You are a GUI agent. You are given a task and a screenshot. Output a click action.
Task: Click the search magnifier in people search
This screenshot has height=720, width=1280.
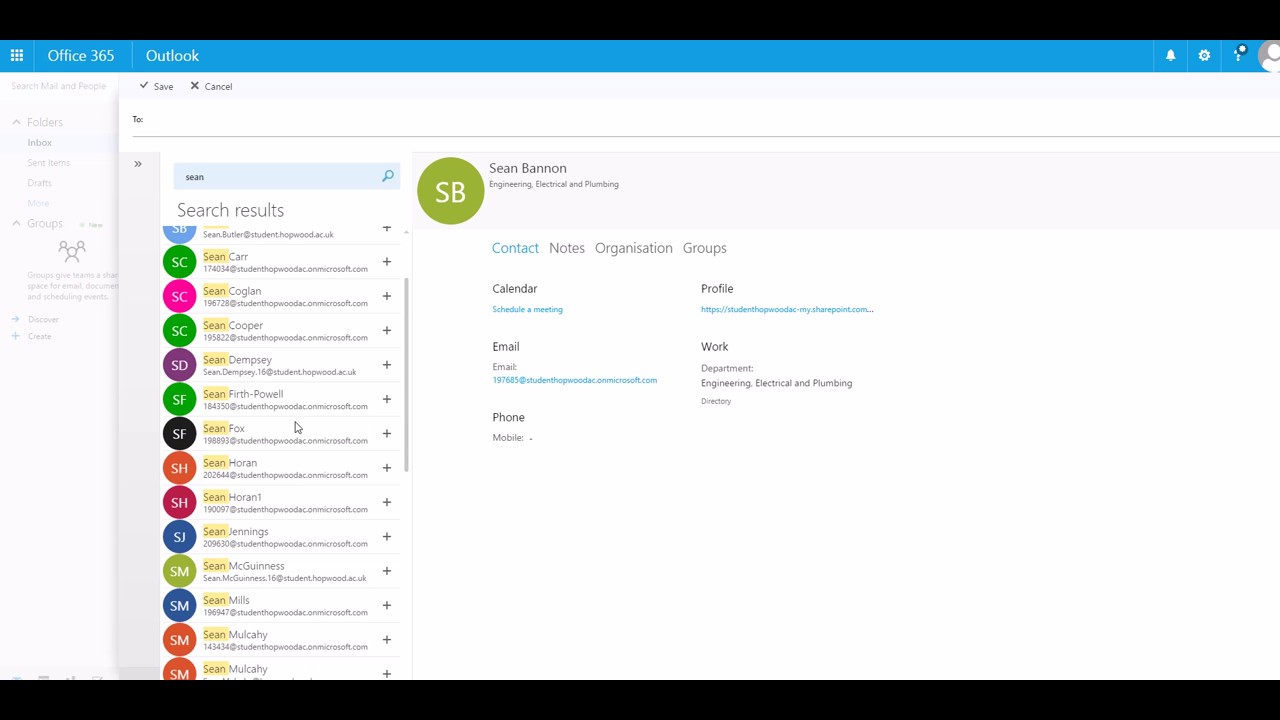388,176
